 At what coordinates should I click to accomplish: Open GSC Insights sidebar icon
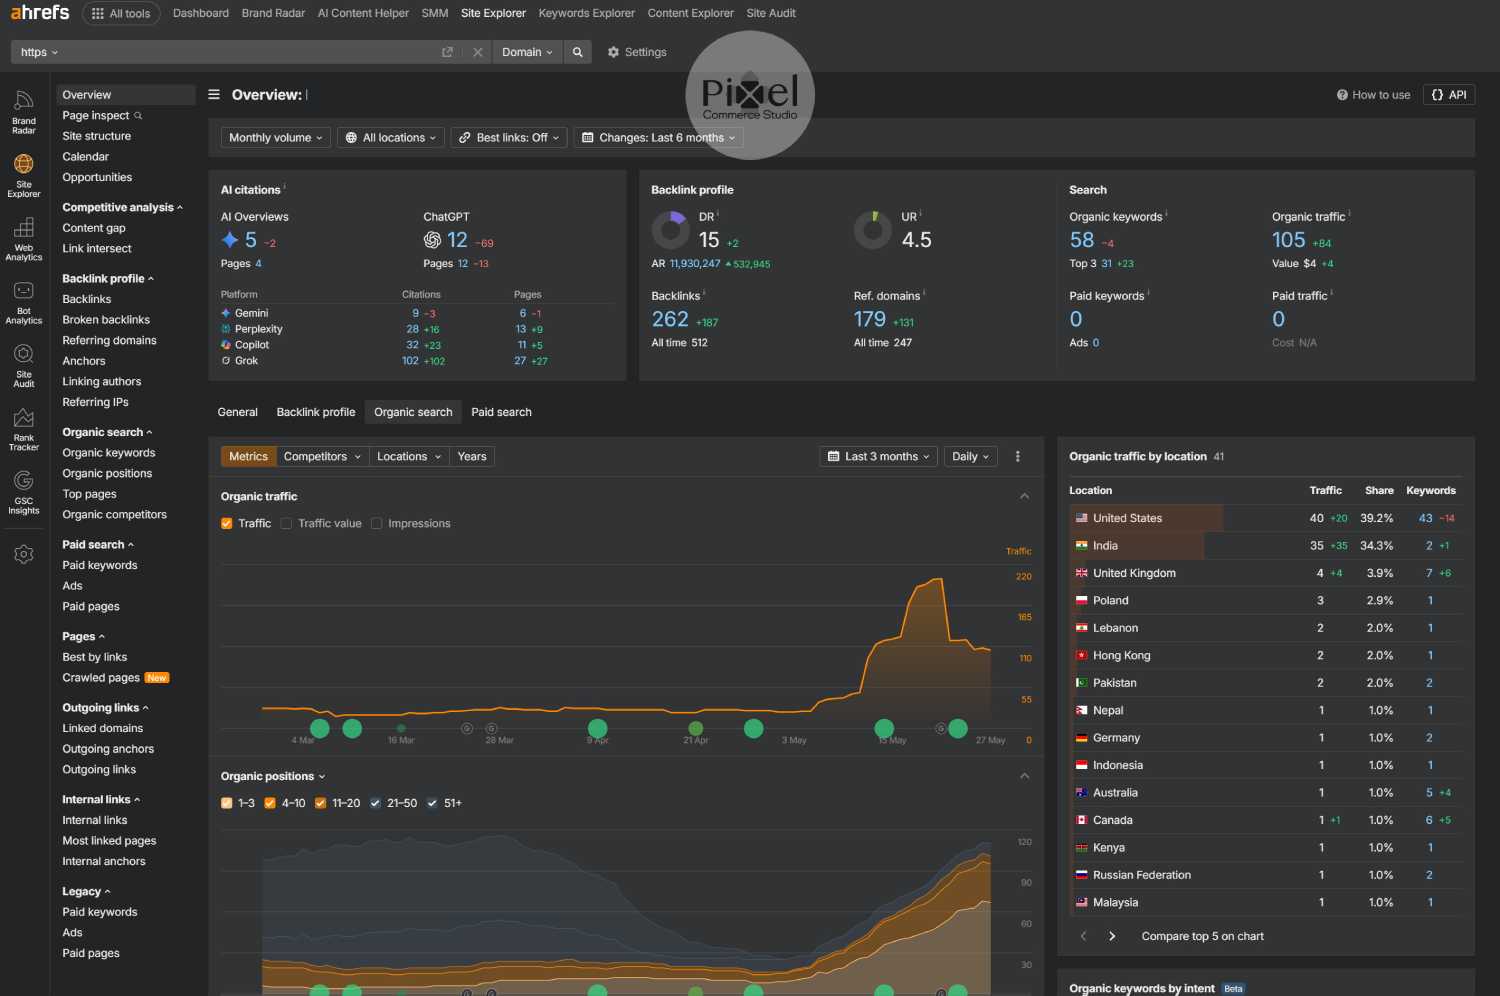pyautogui.click(x=24, y=492)
